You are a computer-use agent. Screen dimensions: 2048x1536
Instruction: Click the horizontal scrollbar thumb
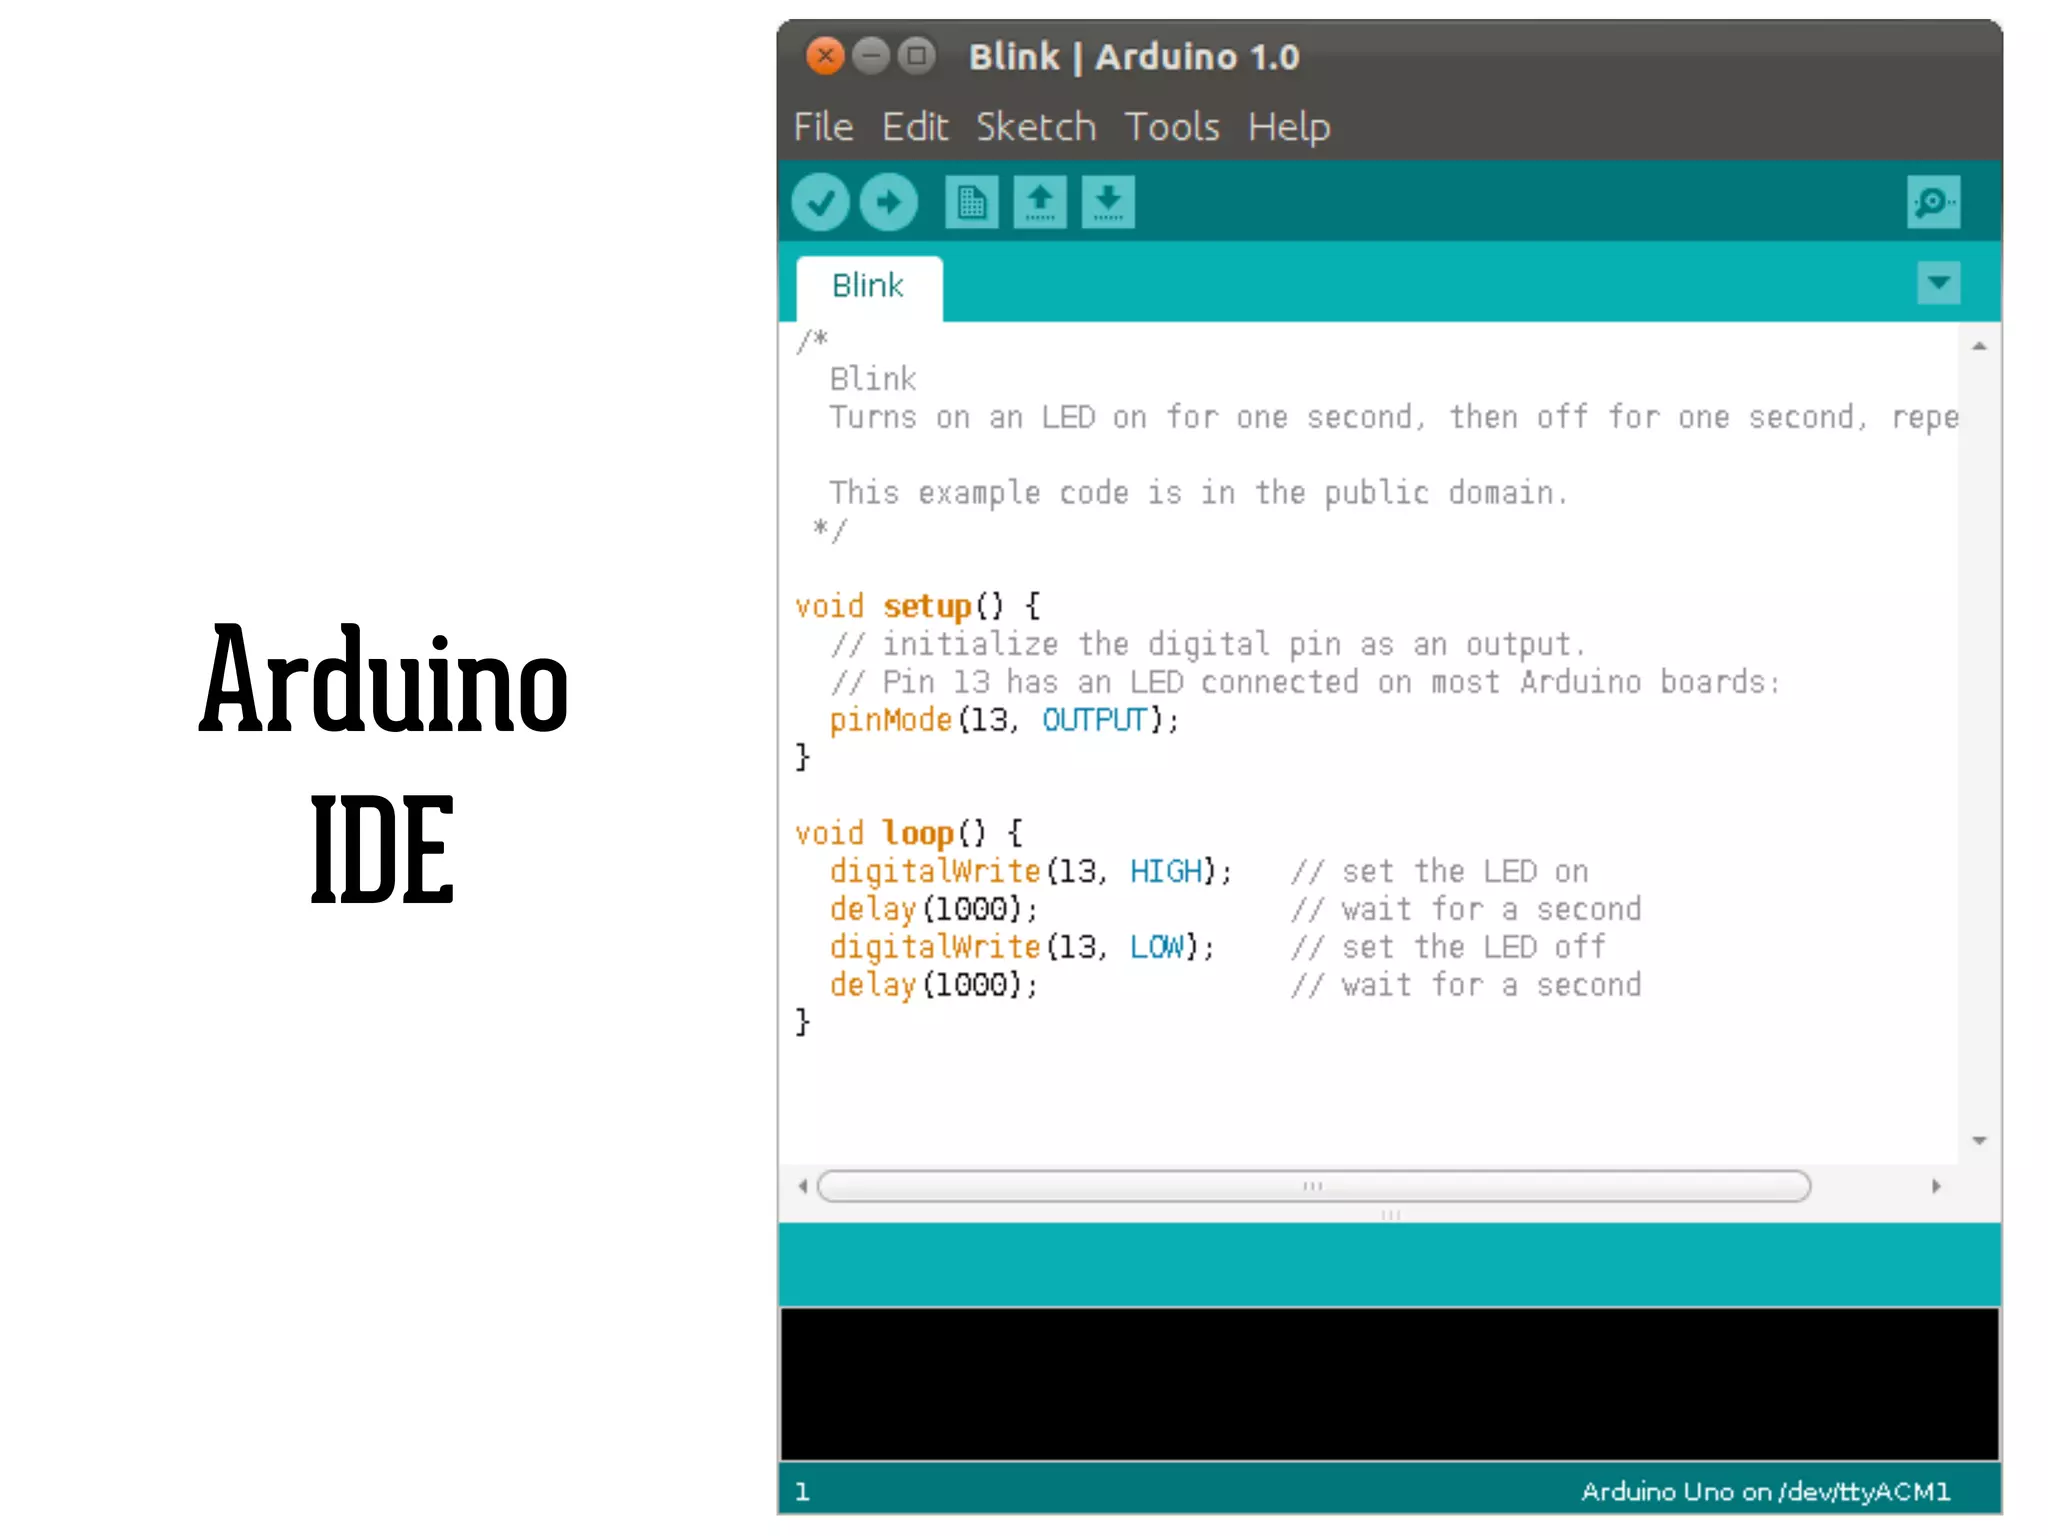tap(1314, 1186)
